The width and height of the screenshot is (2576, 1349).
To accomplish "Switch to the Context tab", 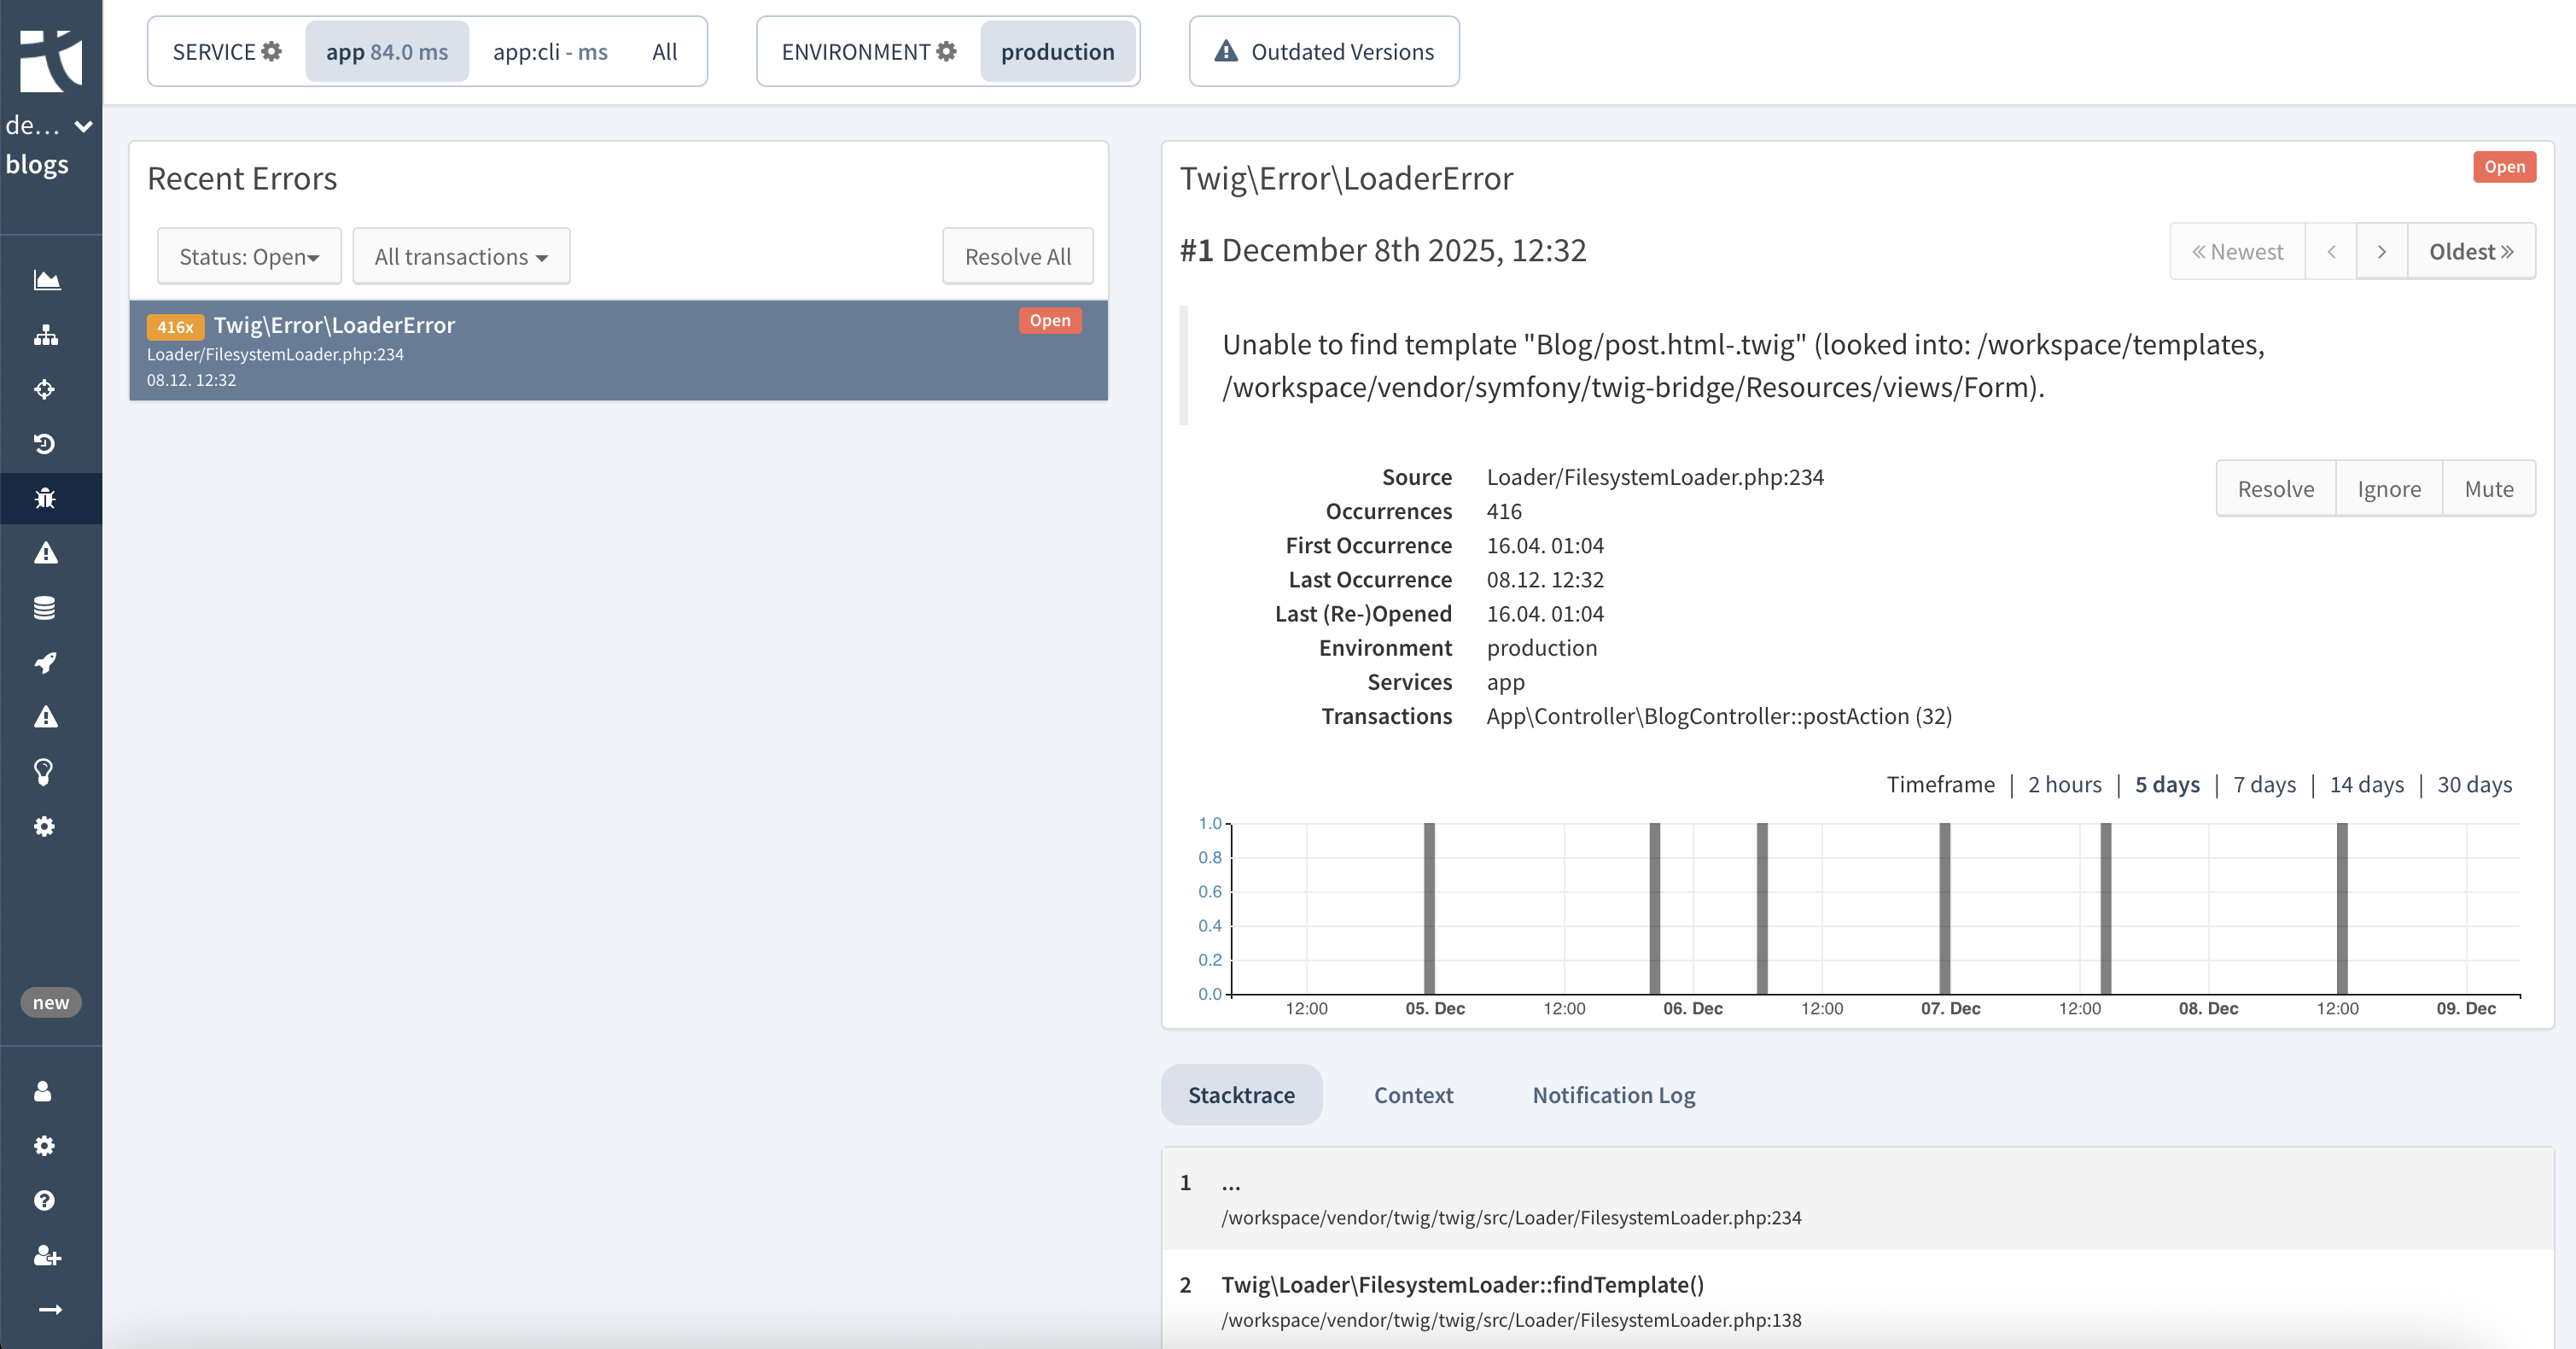I will (1413, 1095).
